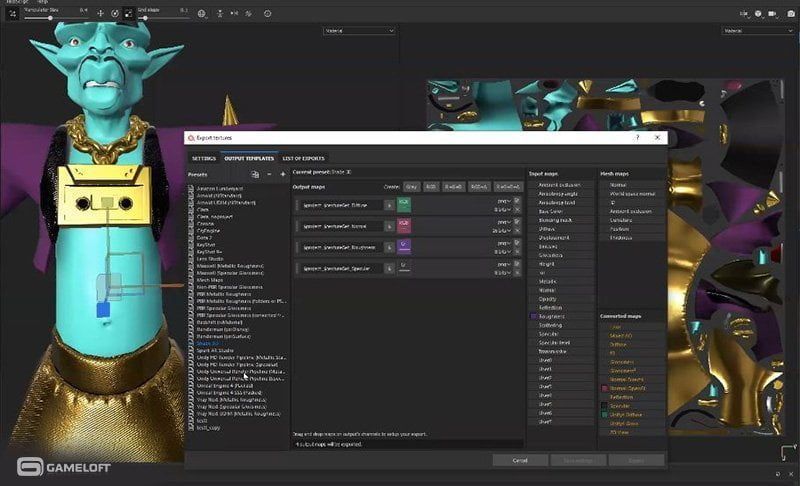Remove the Specular output map with its X
Image resolution: width=800 pixels, height=486 pixels.
[x=517, y=273]
